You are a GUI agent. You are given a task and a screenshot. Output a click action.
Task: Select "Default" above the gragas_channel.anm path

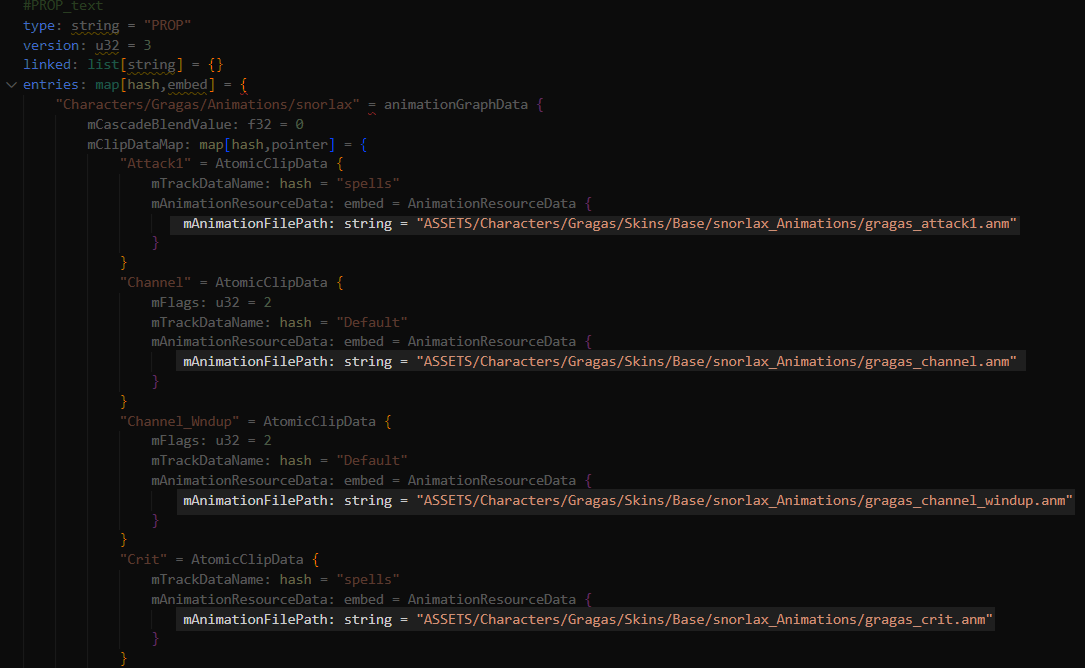[x=372, y=323]
